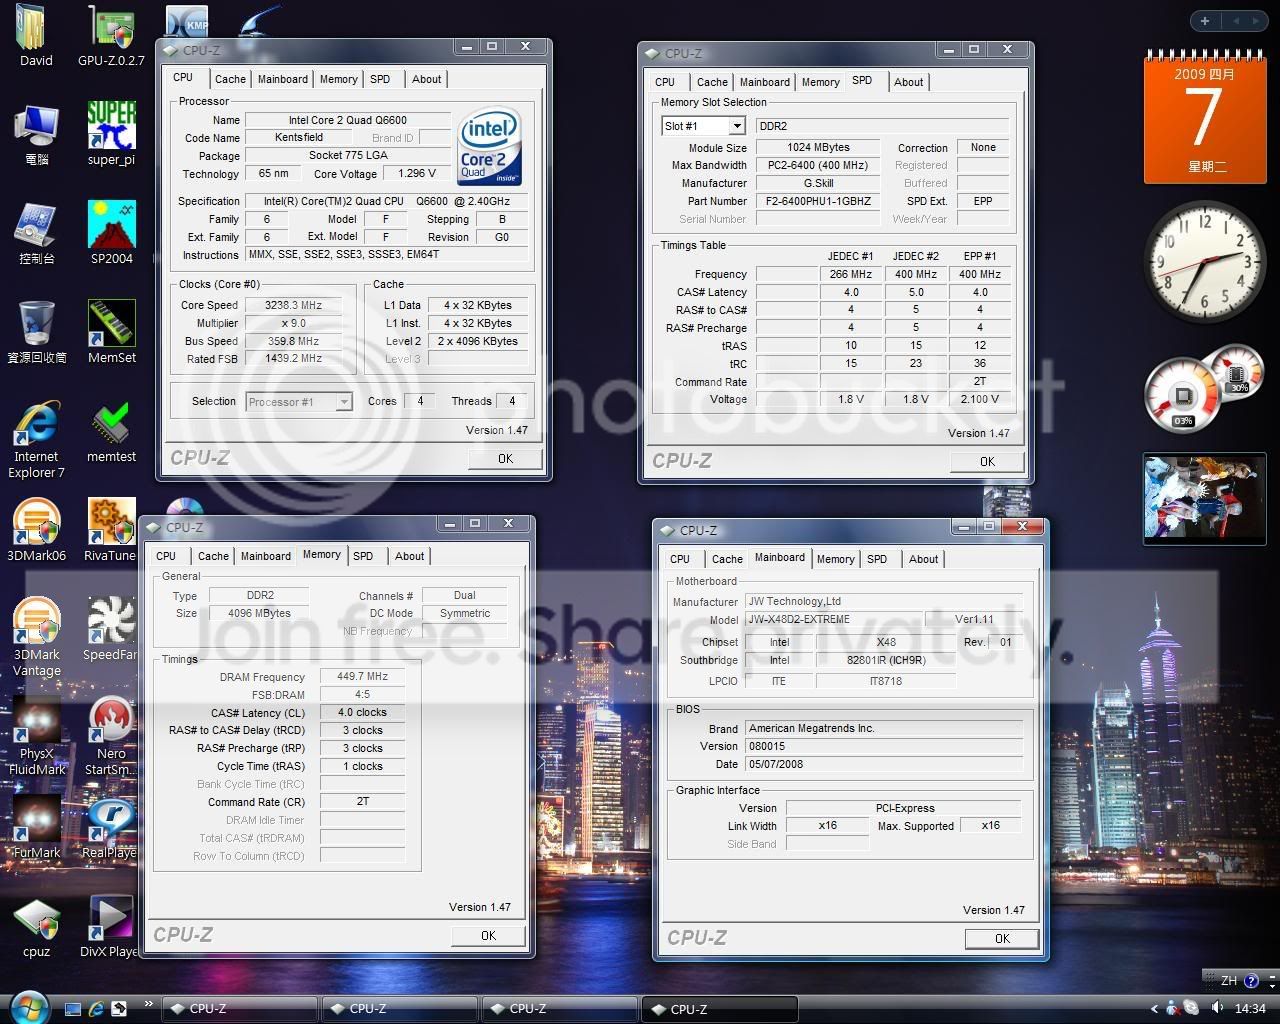Screen dimensions: 1280x1024
Task: Launch the super_pi benchmark shortcut
Action: coord(111,134)
